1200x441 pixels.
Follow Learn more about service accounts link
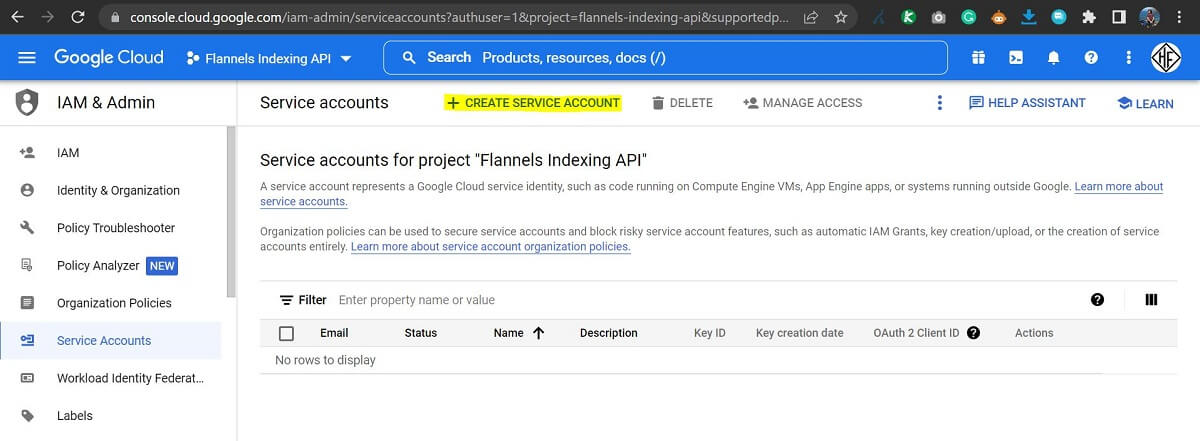click(1118, 187)
